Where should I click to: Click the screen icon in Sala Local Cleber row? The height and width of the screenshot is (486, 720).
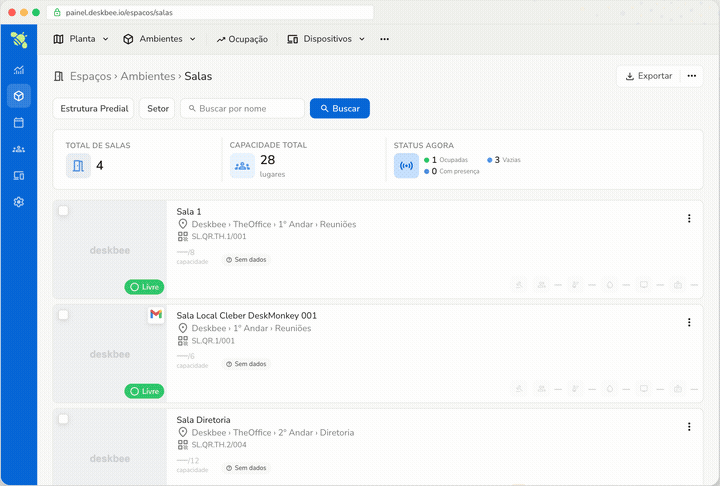(644, 389)
